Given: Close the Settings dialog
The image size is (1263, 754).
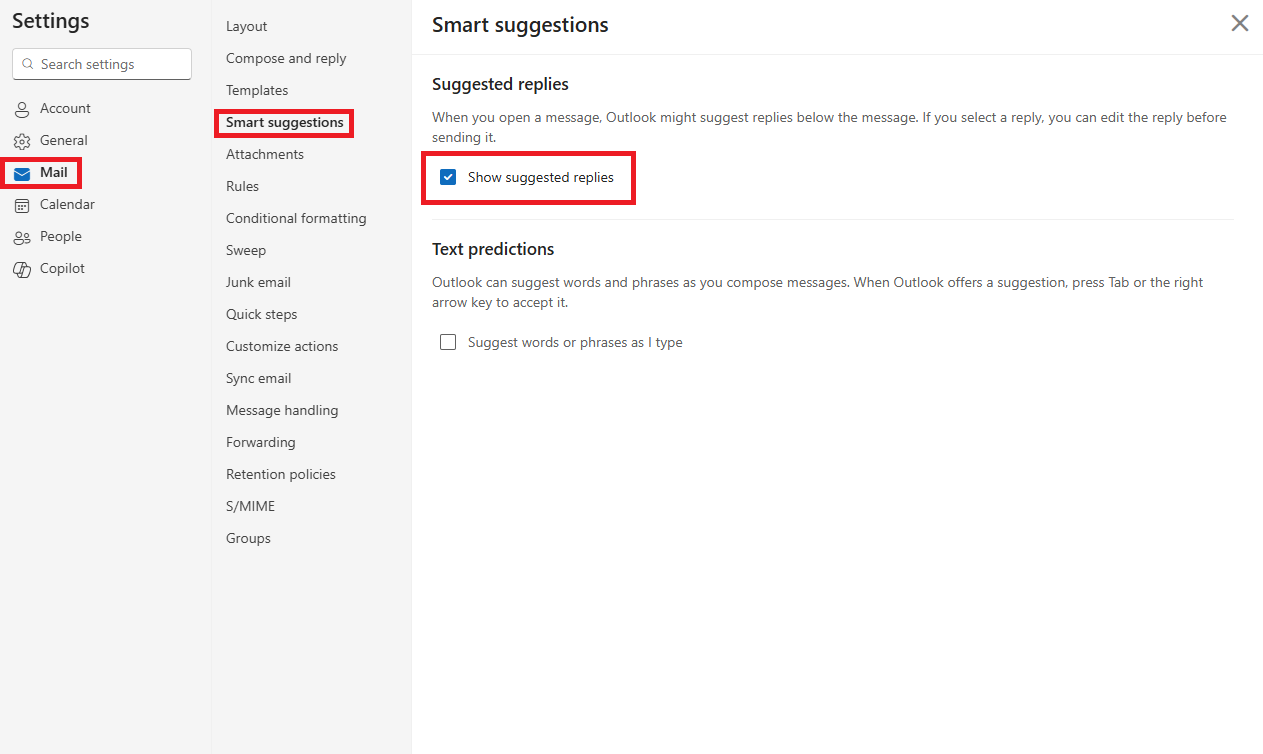Looking at the screenshot, I should point(1239,23).
